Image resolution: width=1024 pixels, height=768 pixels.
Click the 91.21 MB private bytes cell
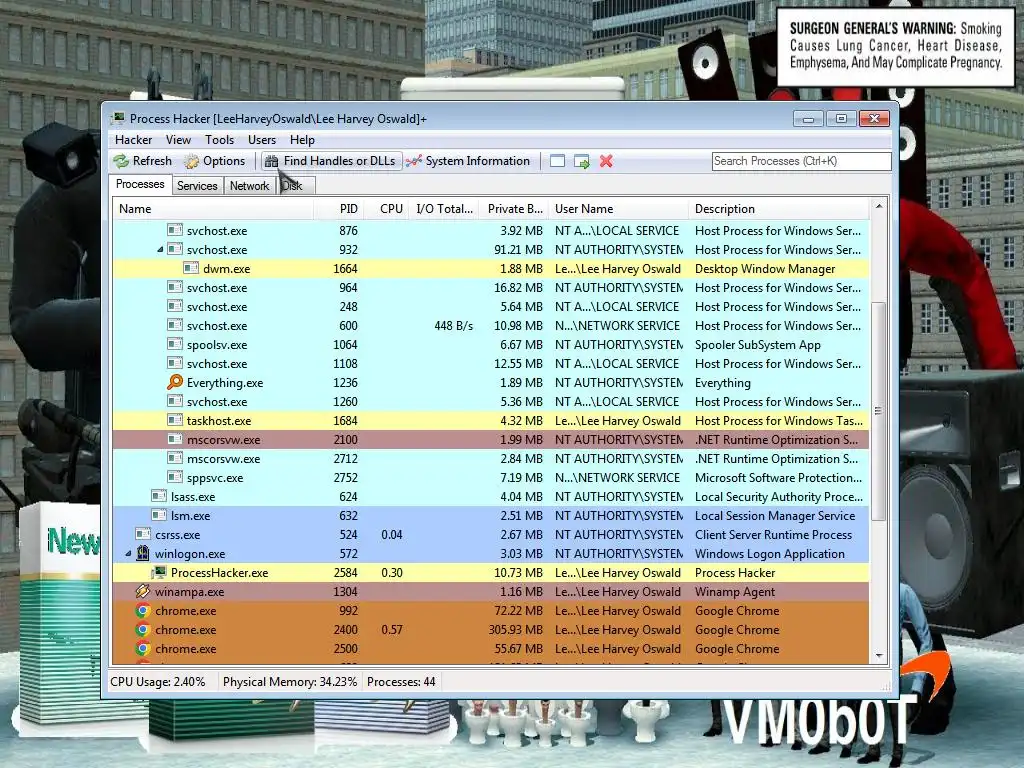coord(519,249)
